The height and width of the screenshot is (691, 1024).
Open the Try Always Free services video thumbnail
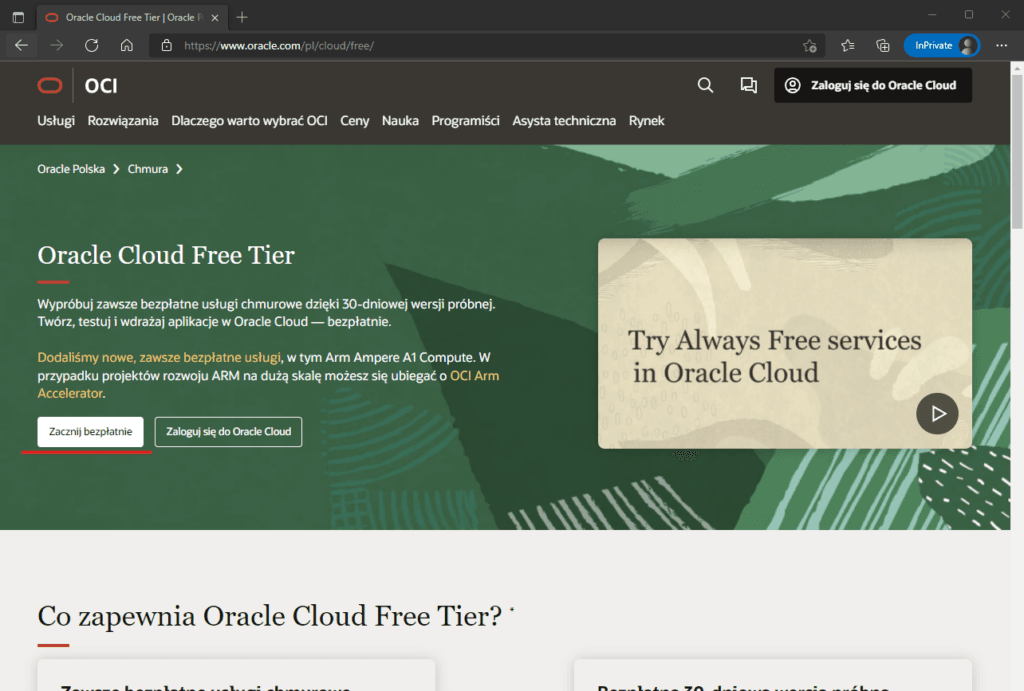coord(785,344)
